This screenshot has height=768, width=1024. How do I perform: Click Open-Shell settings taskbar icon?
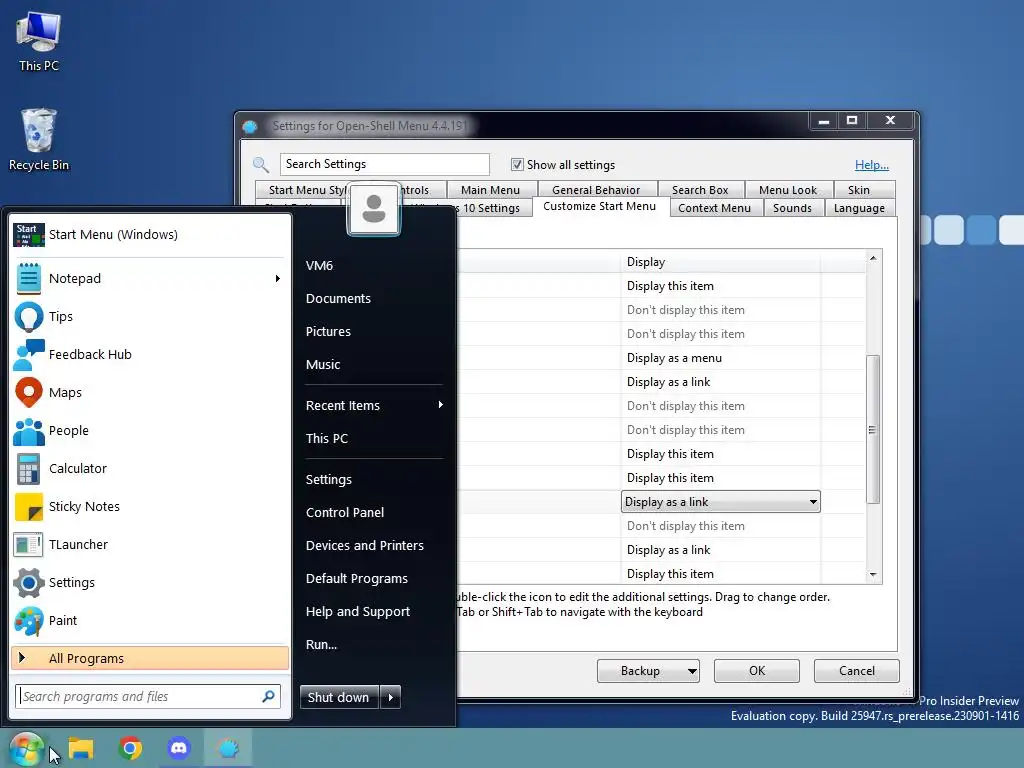point(228,748)
